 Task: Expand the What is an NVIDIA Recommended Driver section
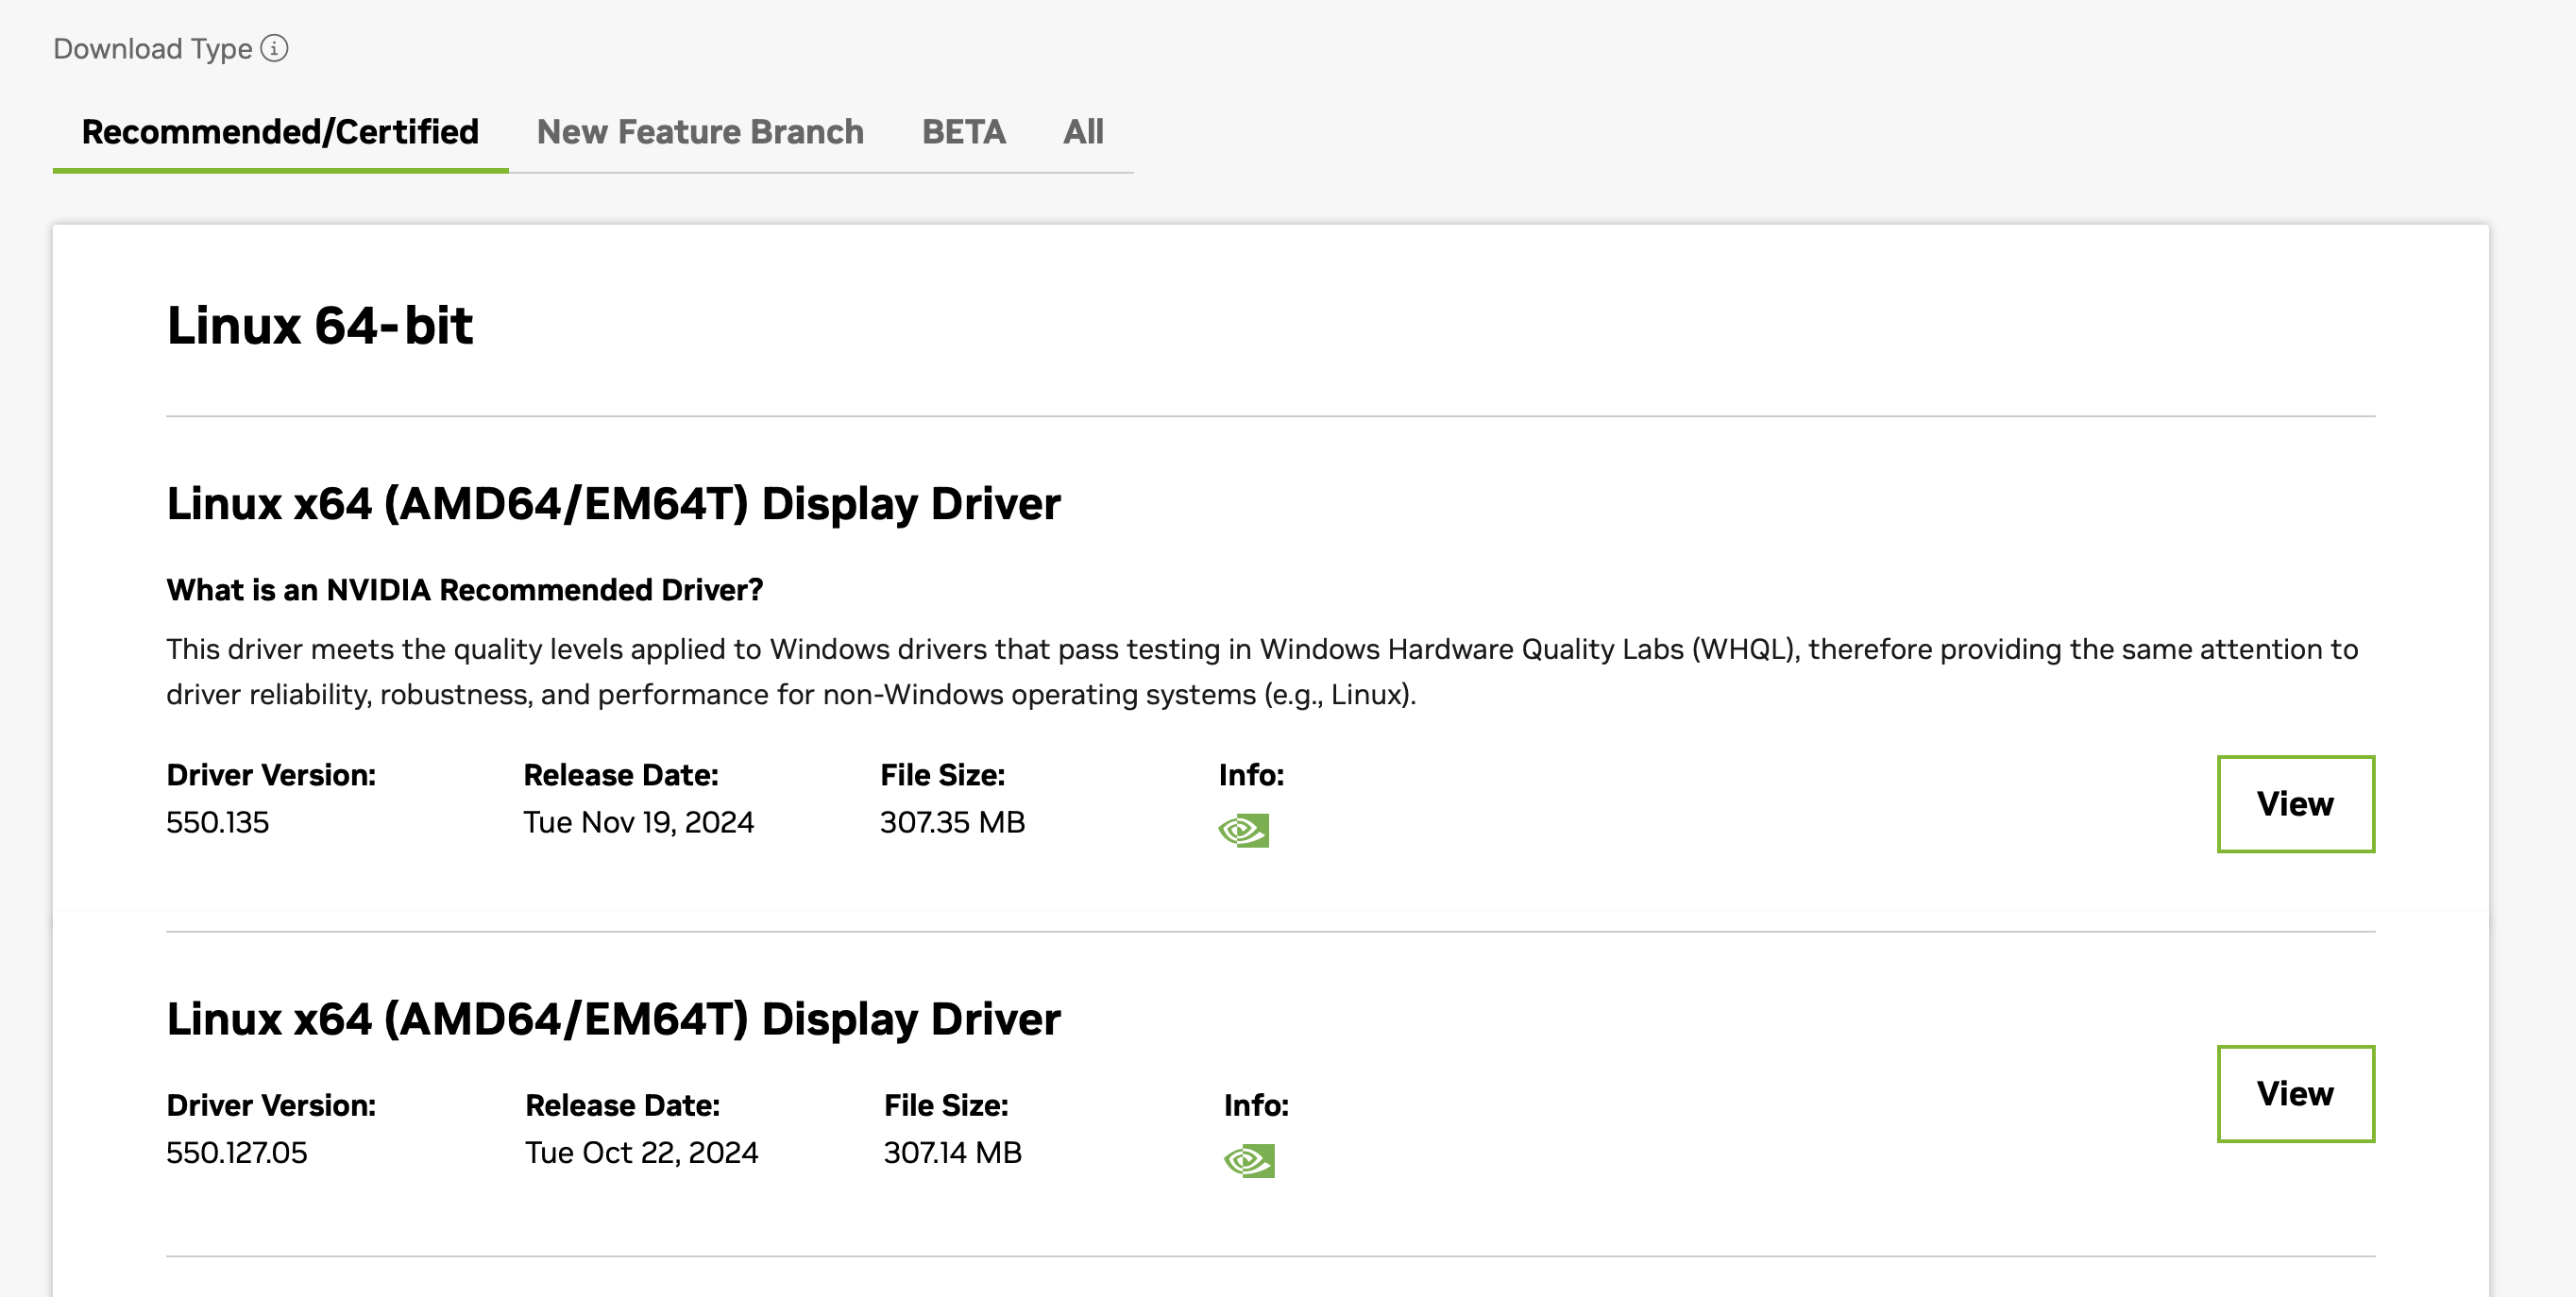463,590
